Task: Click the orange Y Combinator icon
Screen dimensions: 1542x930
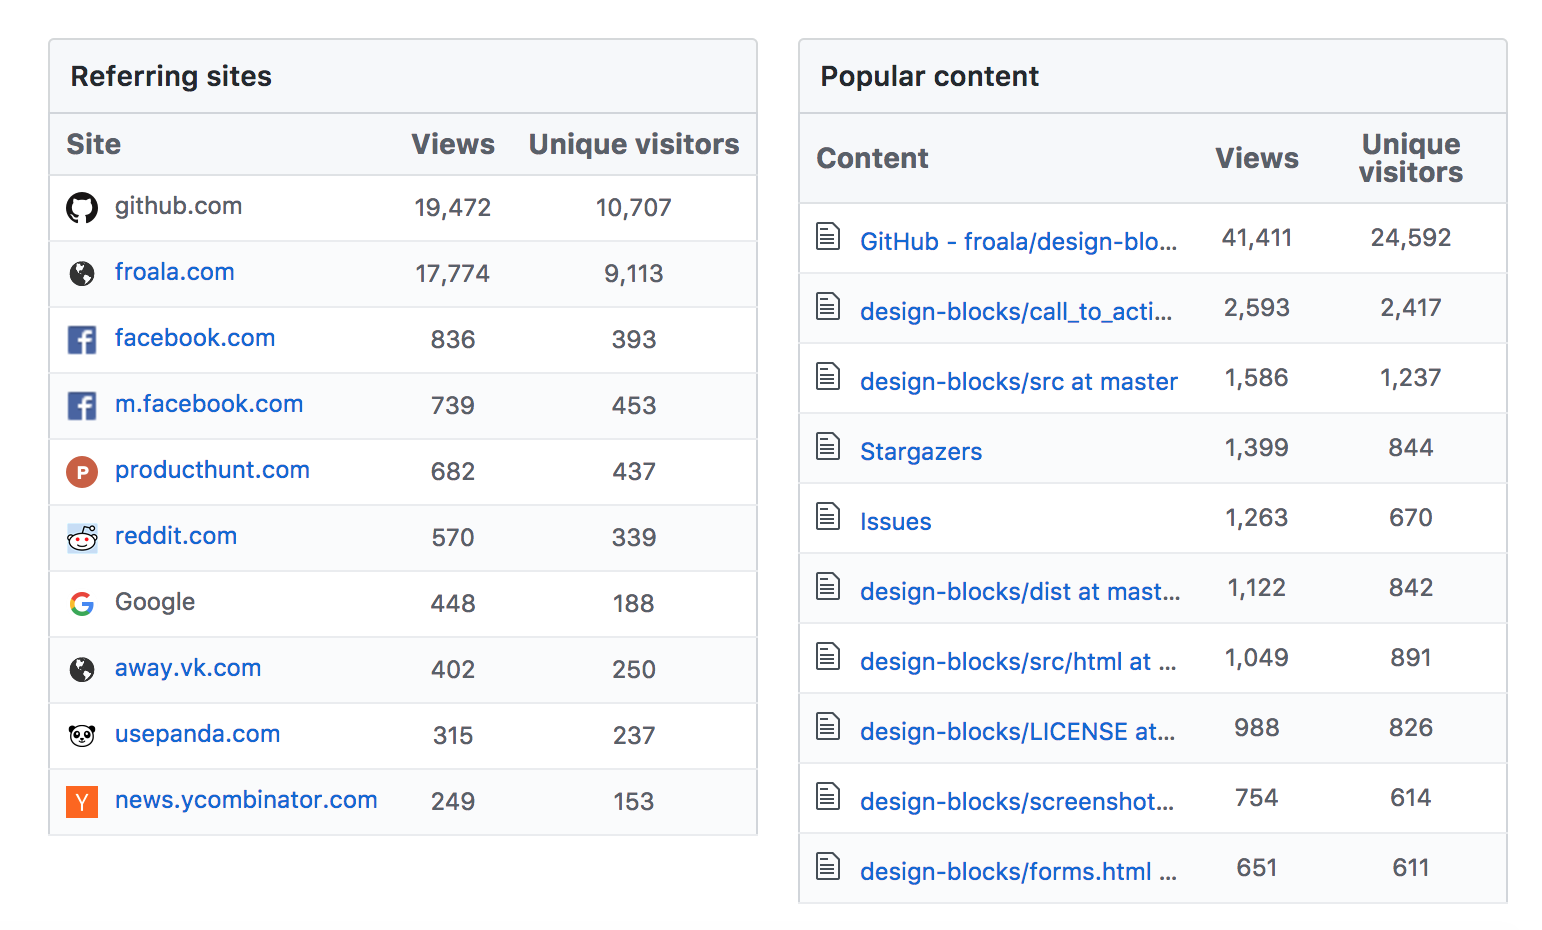Action: 81,802
